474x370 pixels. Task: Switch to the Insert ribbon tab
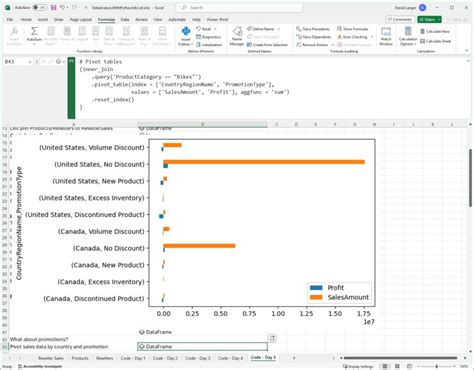[43, 20]
